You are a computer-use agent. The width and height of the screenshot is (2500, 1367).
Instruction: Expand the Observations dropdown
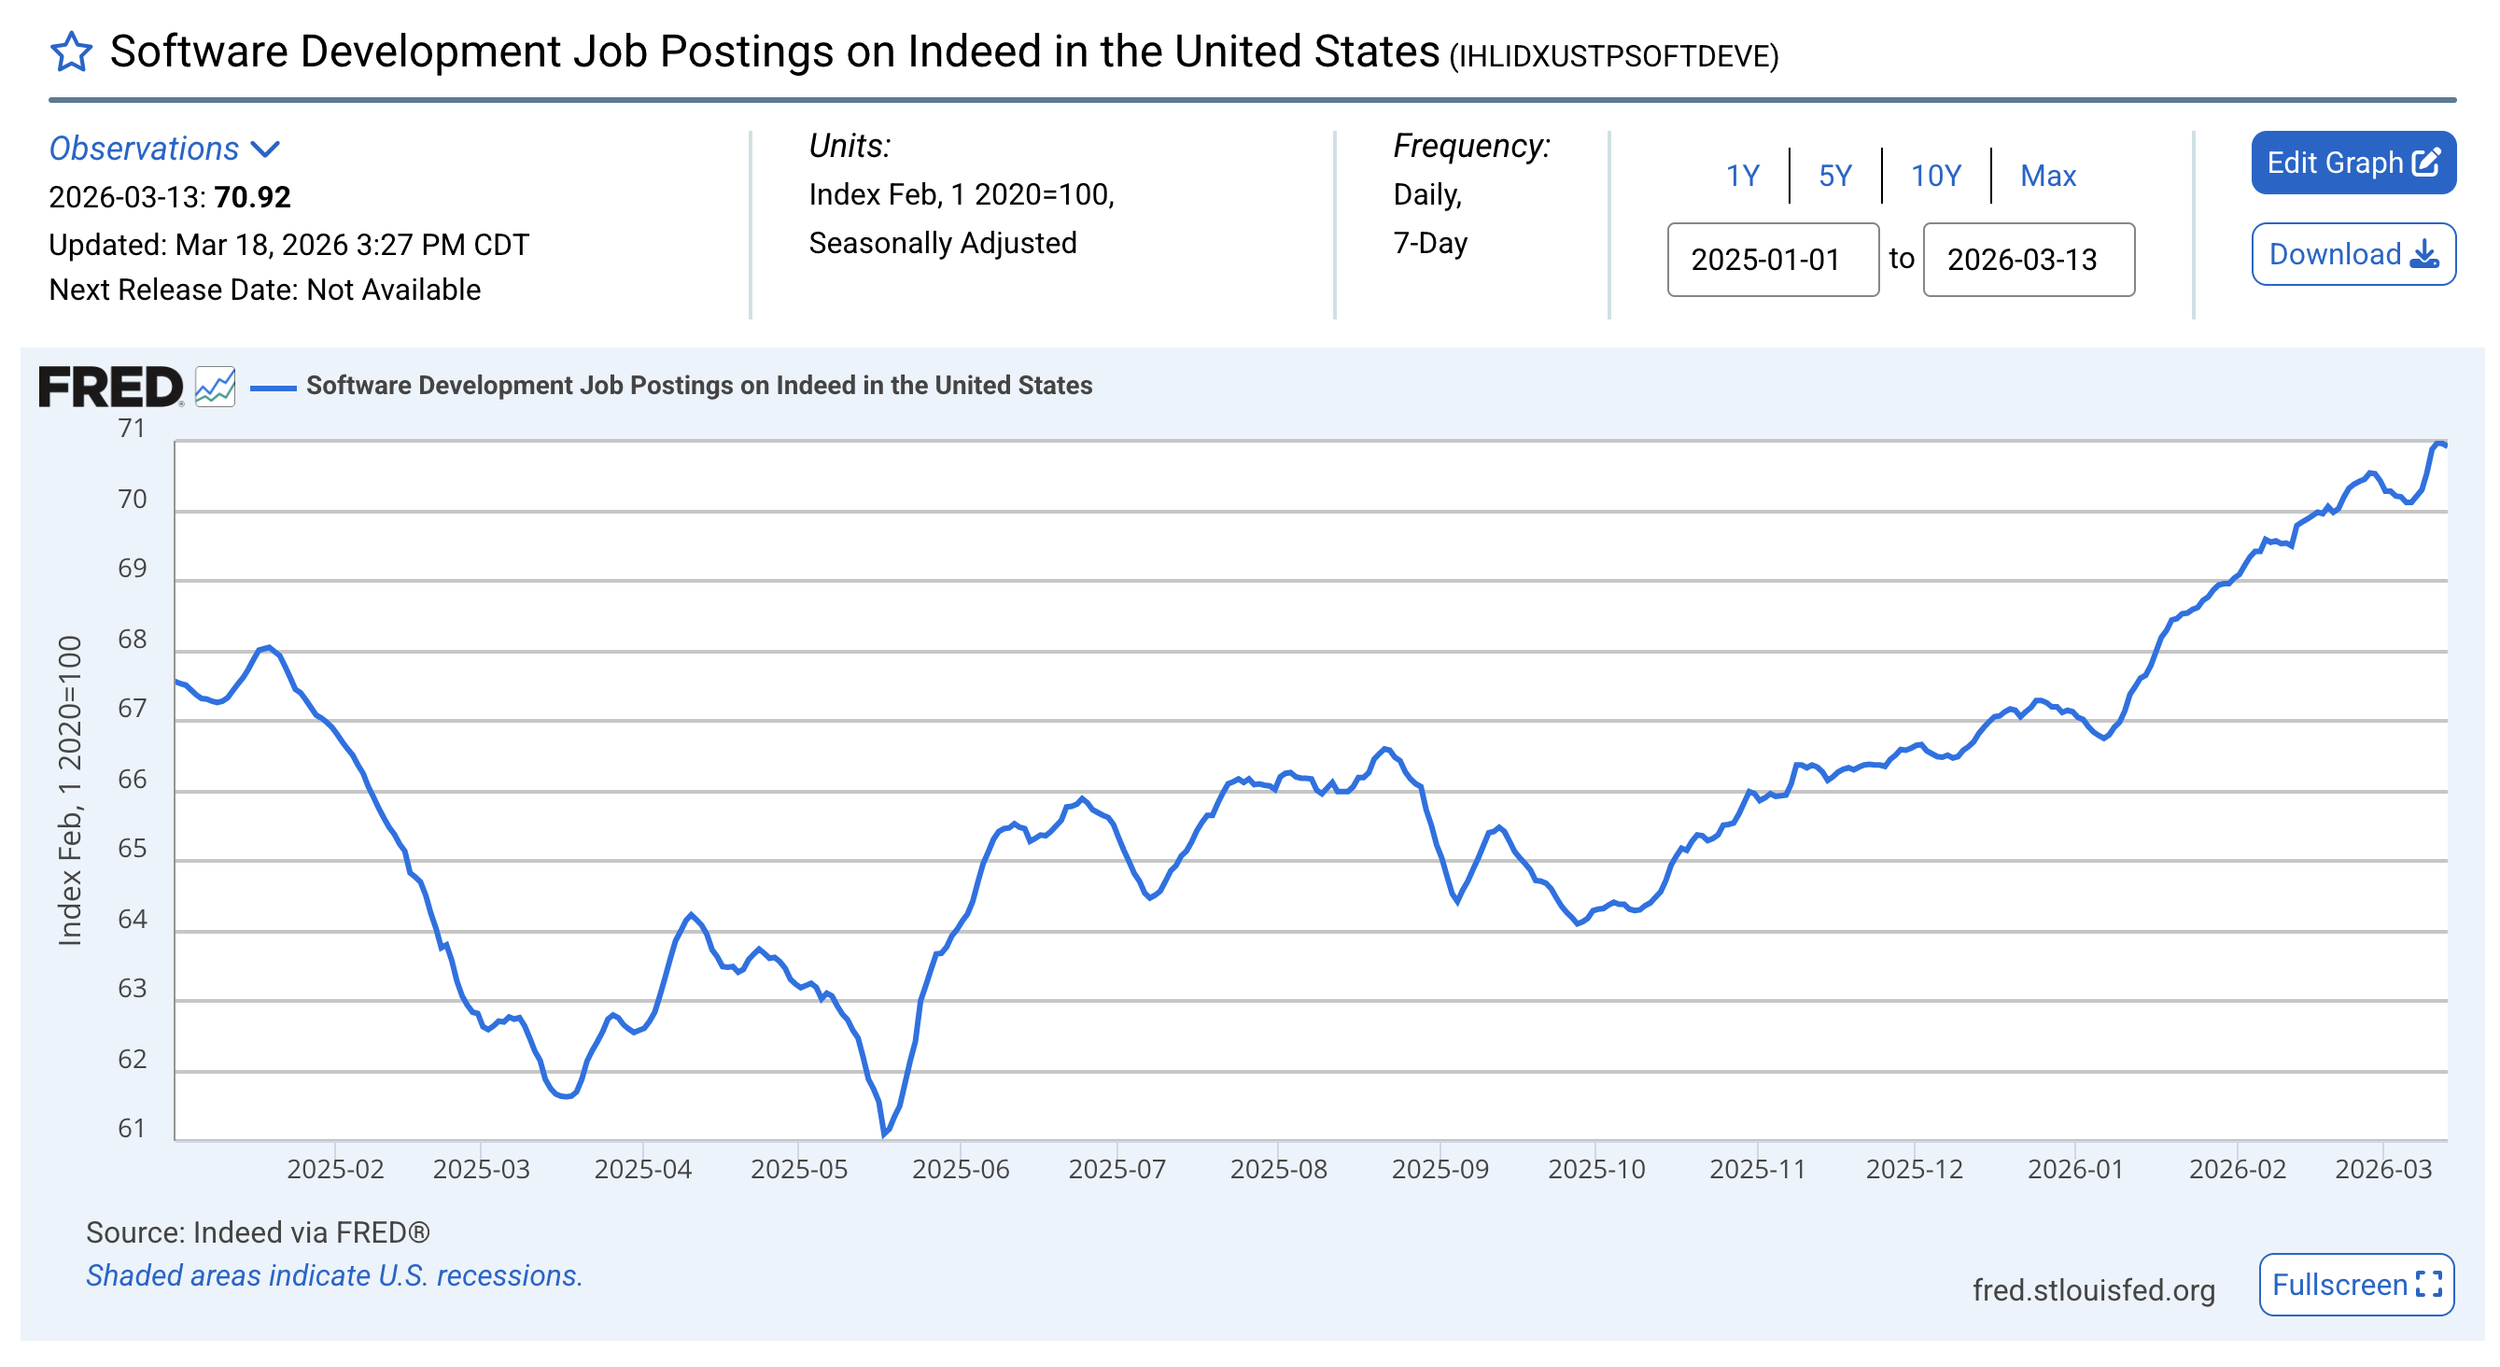[145, 149]
